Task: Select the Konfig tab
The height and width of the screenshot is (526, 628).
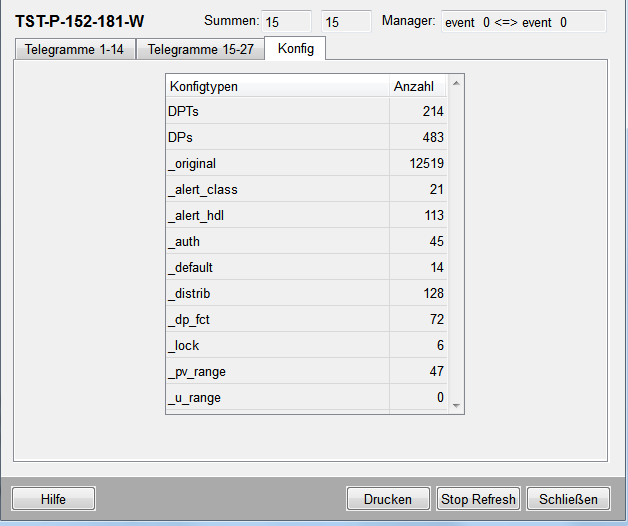Action: pyautogui.click(x=295, y=48)
